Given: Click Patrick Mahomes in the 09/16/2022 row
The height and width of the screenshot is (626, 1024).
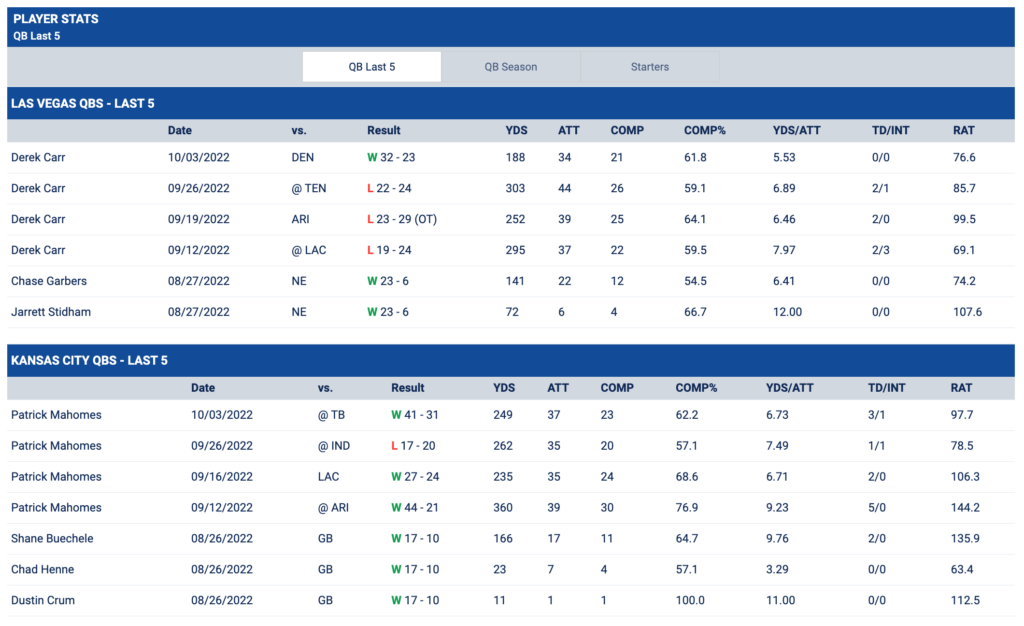Looking at the screenshot, I should 56,477.
